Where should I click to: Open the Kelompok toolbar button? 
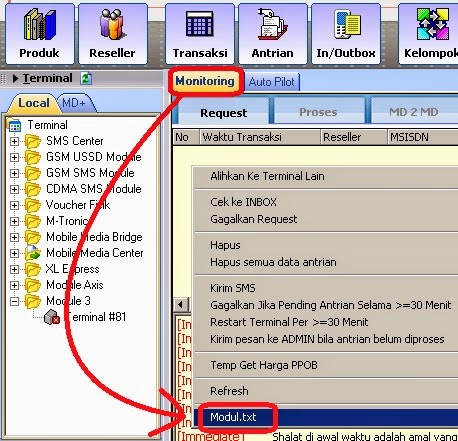point(428,33)
